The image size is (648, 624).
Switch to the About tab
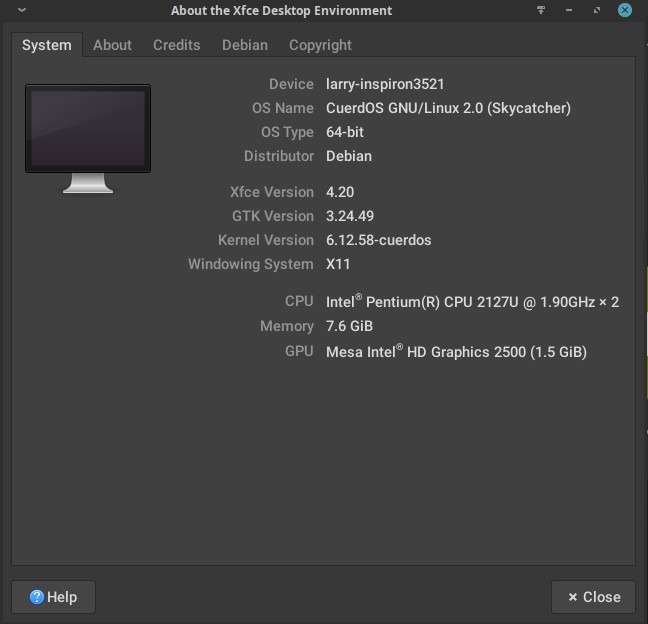pos(112,45)
